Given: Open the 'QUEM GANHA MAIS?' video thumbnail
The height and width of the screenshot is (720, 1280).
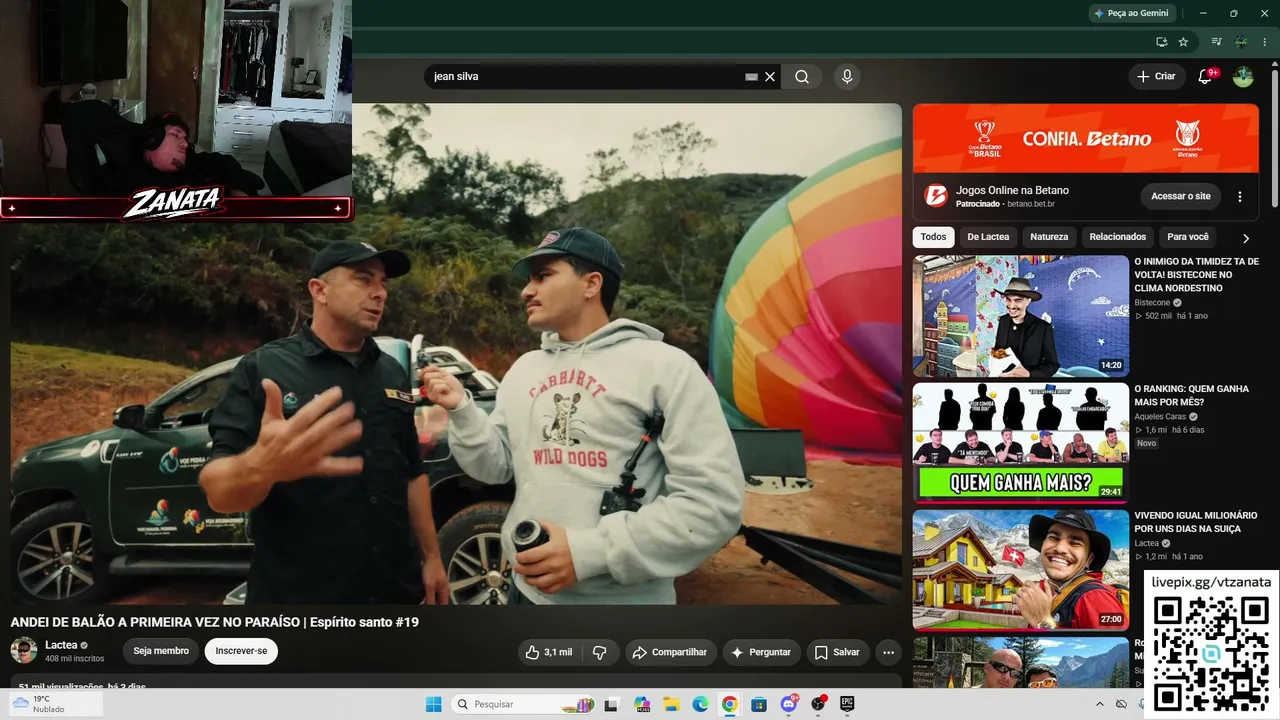Looking at the screenshot, I should tap(1020, 443).
